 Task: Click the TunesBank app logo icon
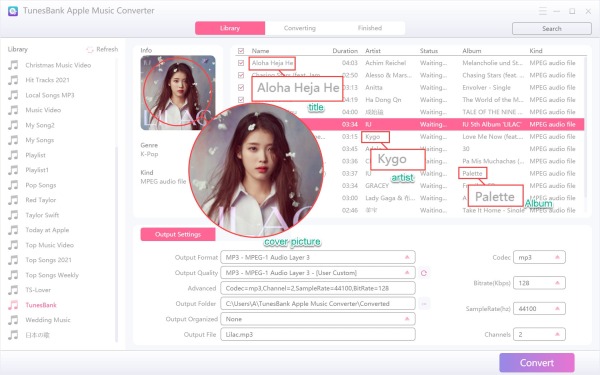pyautogui.click(x=13, y=11)
